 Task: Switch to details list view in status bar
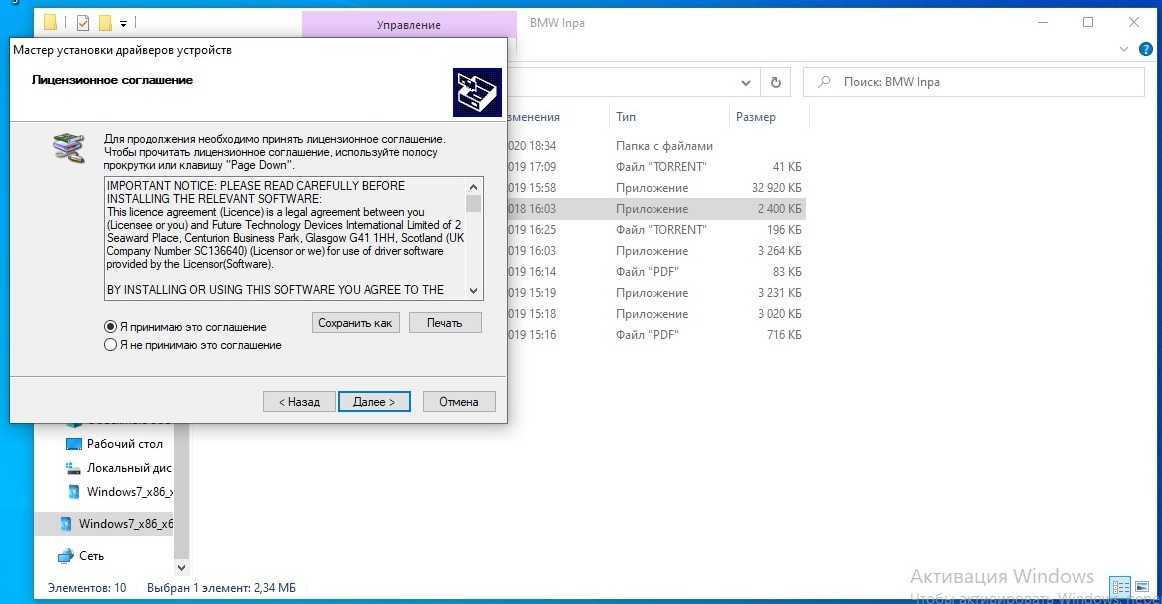tap(1120, 587)
